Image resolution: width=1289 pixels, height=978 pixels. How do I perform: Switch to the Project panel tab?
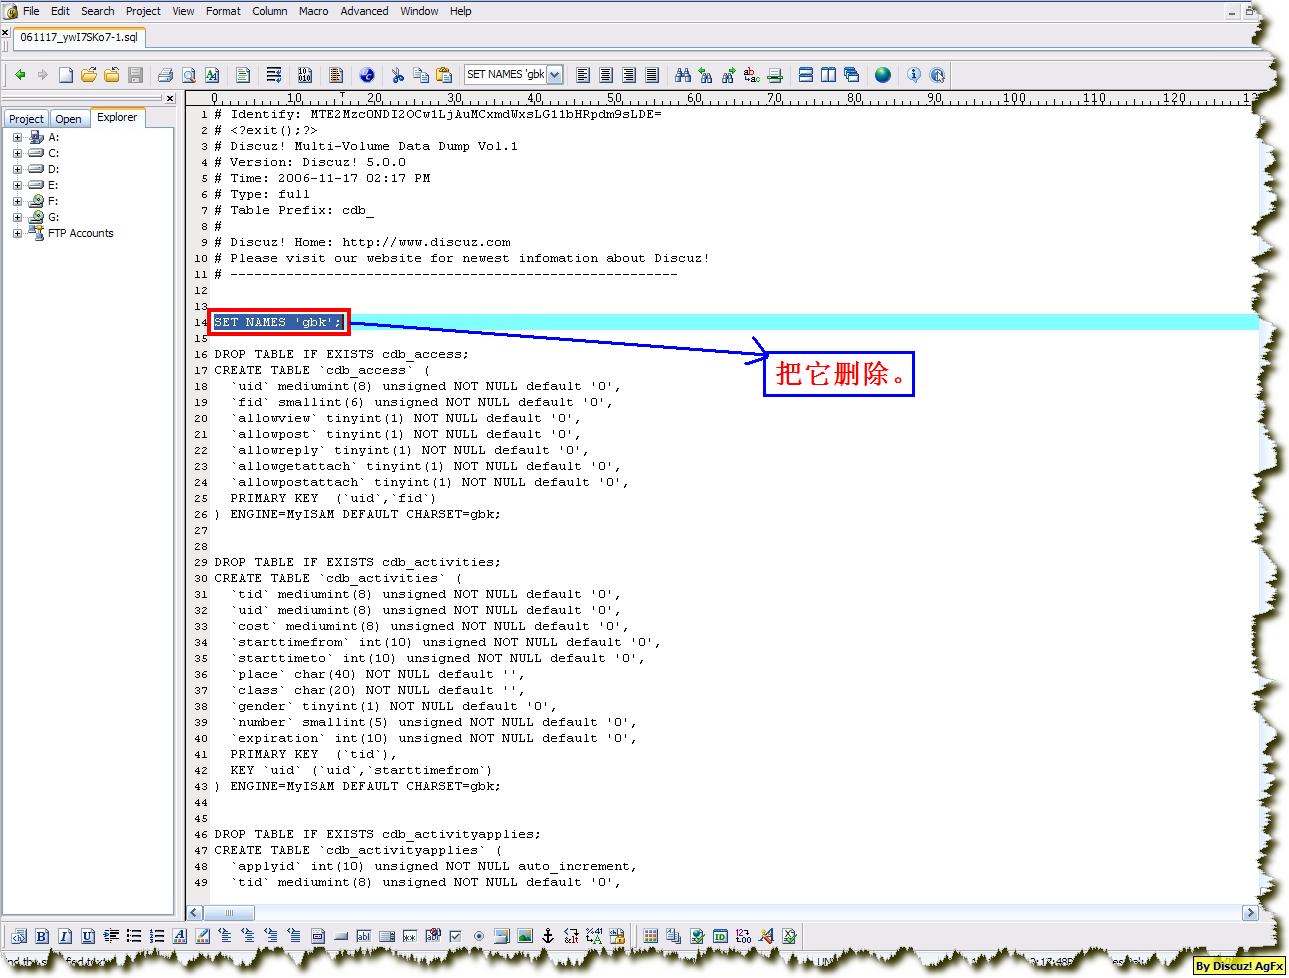tap(26, 118)
